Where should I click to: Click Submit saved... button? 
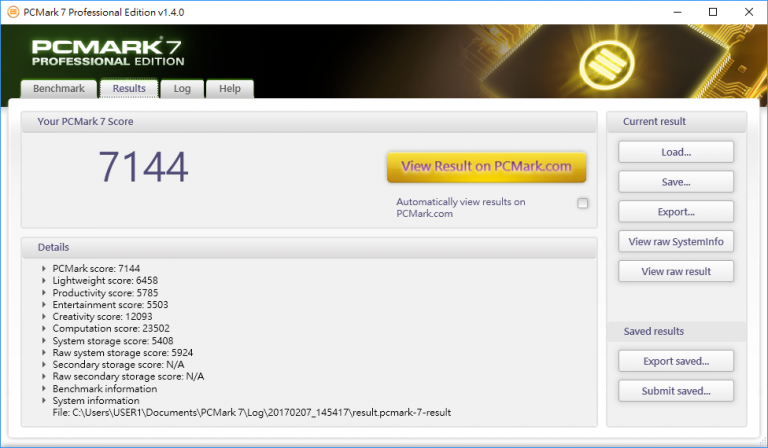(676, 391)
